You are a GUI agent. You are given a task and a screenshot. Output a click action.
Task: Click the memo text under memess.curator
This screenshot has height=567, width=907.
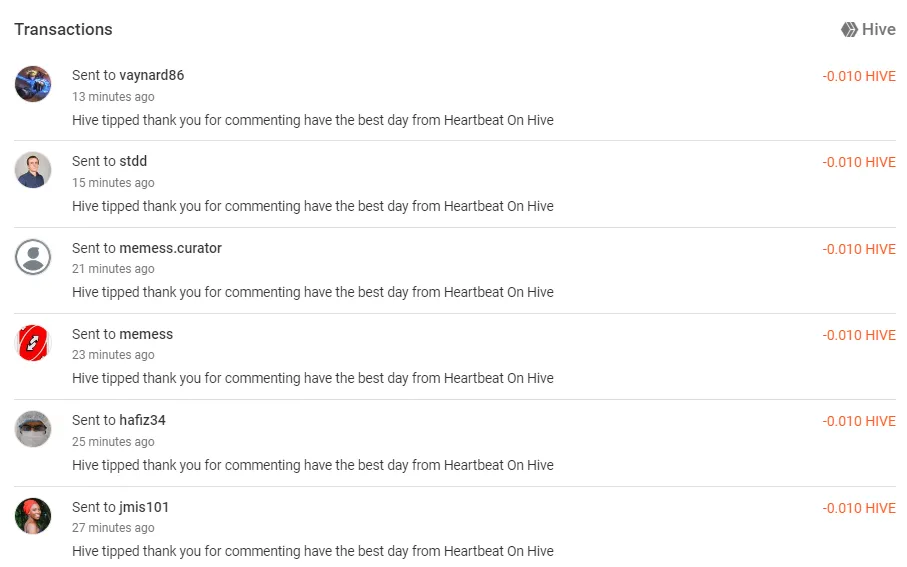click(313, 292)
